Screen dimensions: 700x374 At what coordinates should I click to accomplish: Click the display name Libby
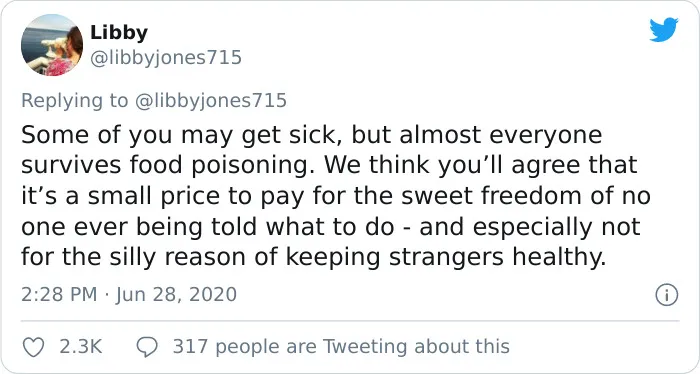(119, 33)
